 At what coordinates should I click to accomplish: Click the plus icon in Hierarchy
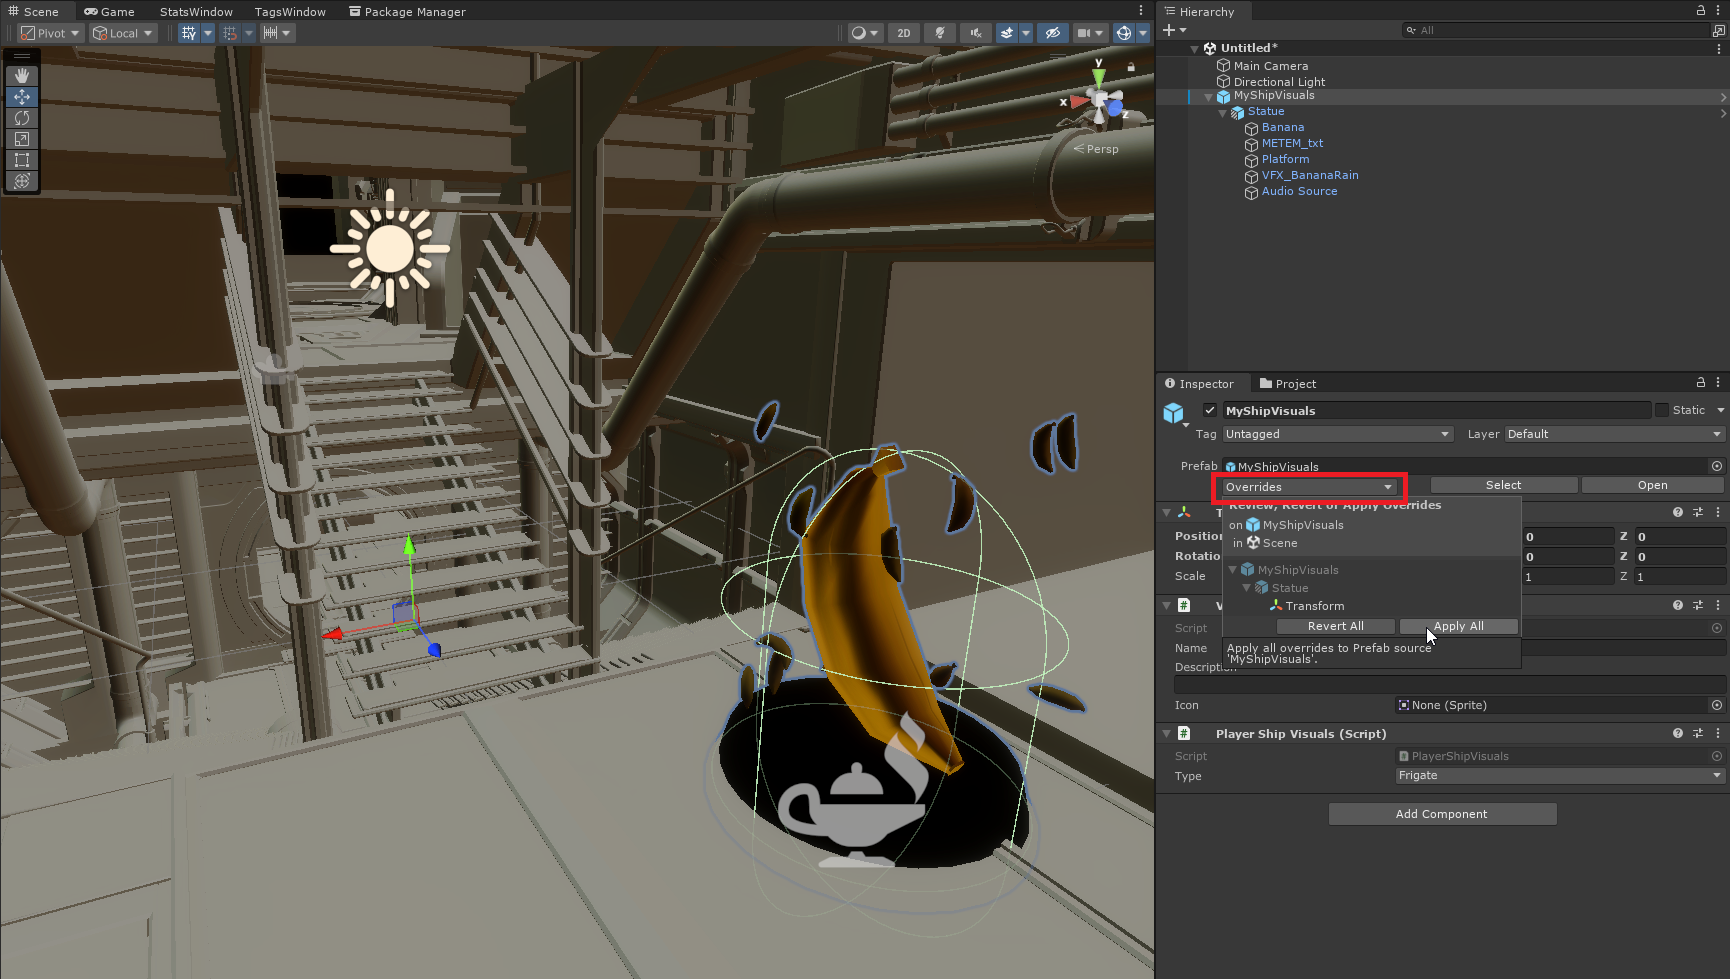(x=1168, y=30)
